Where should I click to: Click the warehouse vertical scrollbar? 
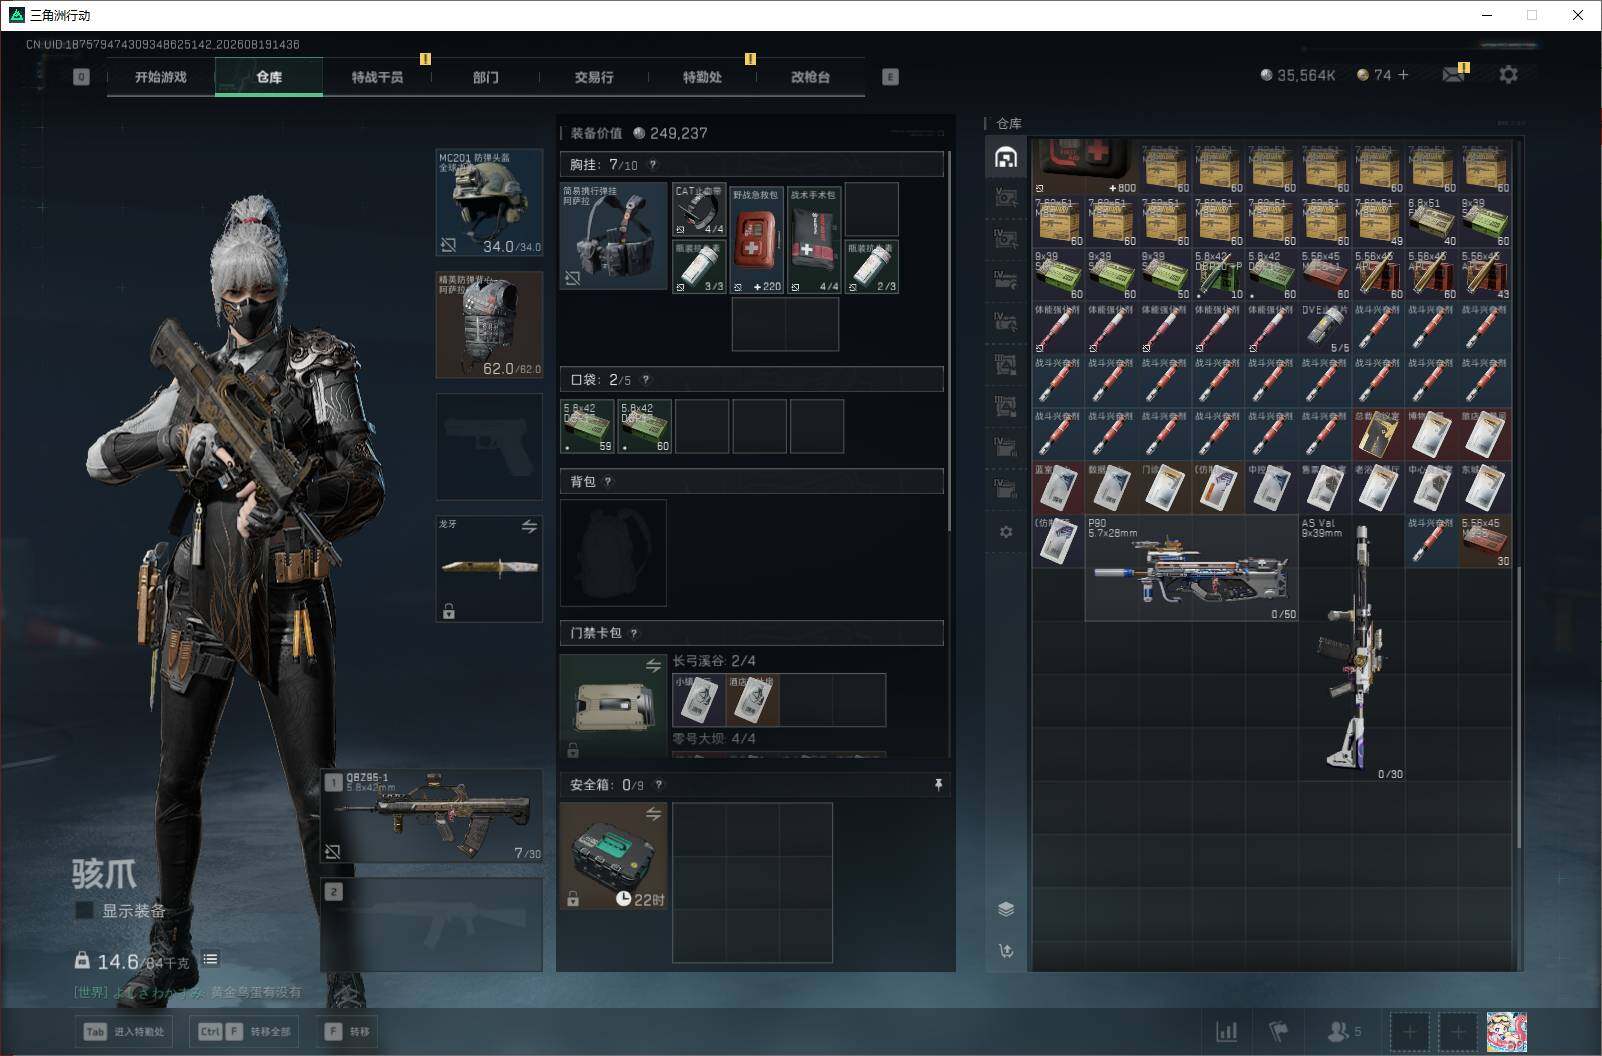pyautogui.click(x=1518, y=708)
